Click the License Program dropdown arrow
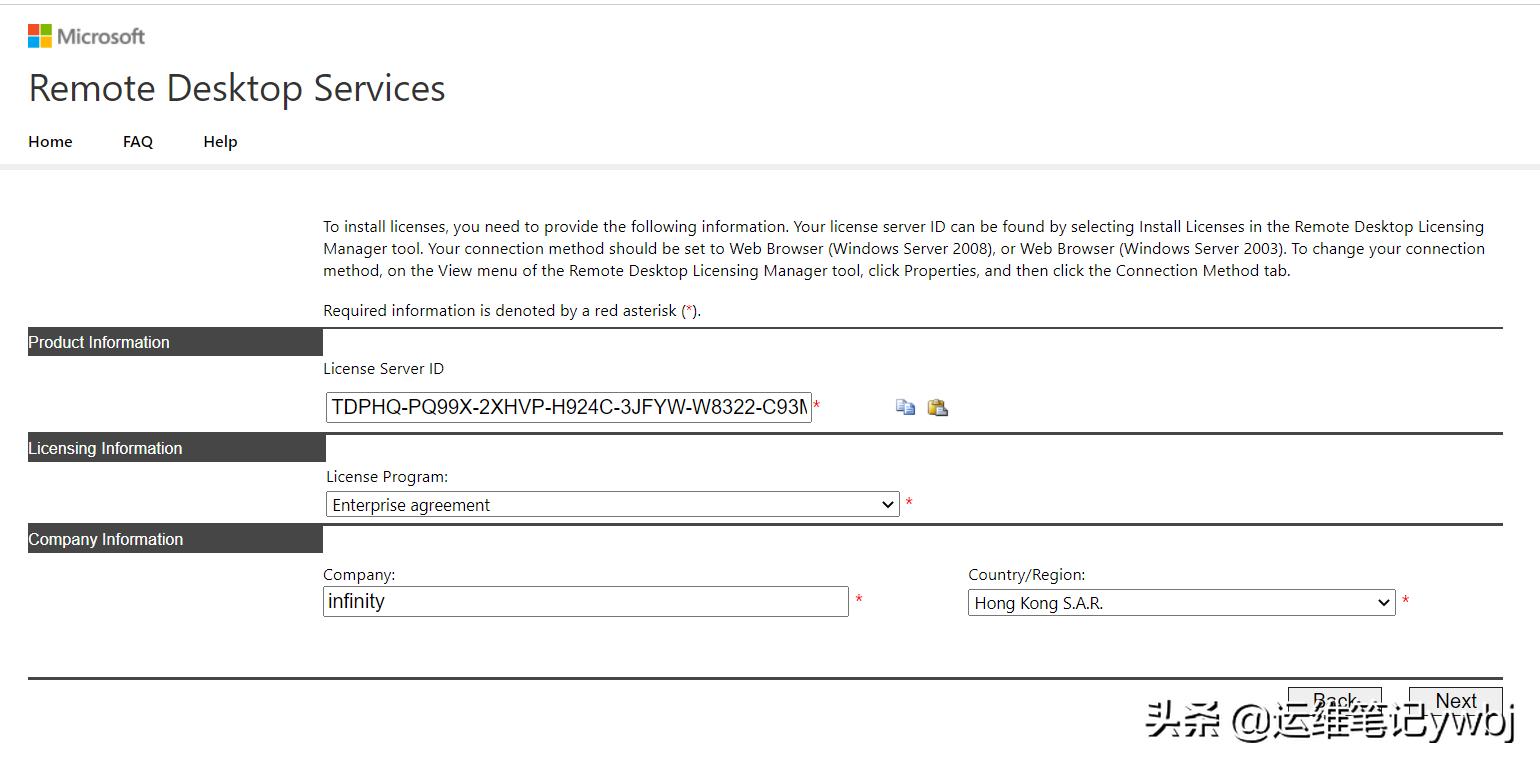This screenshot has height=763, width=1540. point(888,504)
